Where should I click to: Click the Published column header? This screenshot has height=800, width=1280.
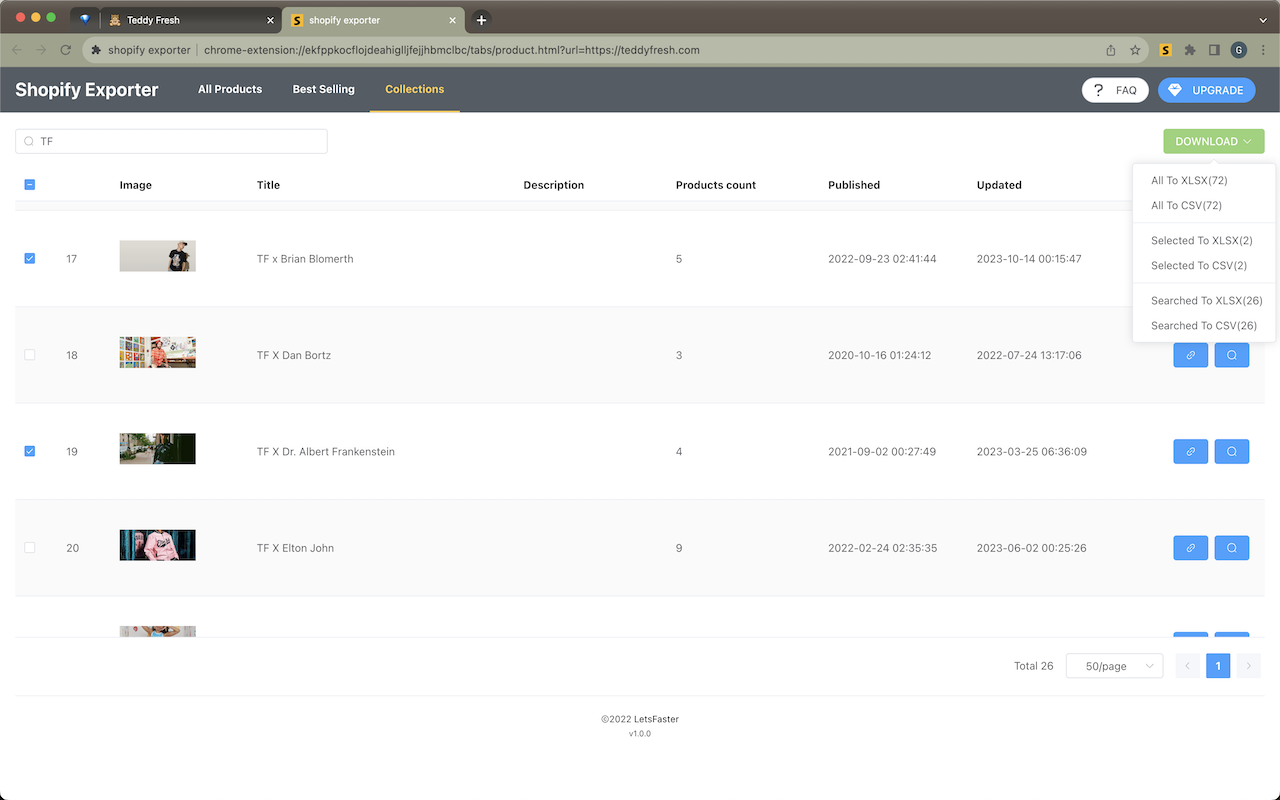(854, 185)
